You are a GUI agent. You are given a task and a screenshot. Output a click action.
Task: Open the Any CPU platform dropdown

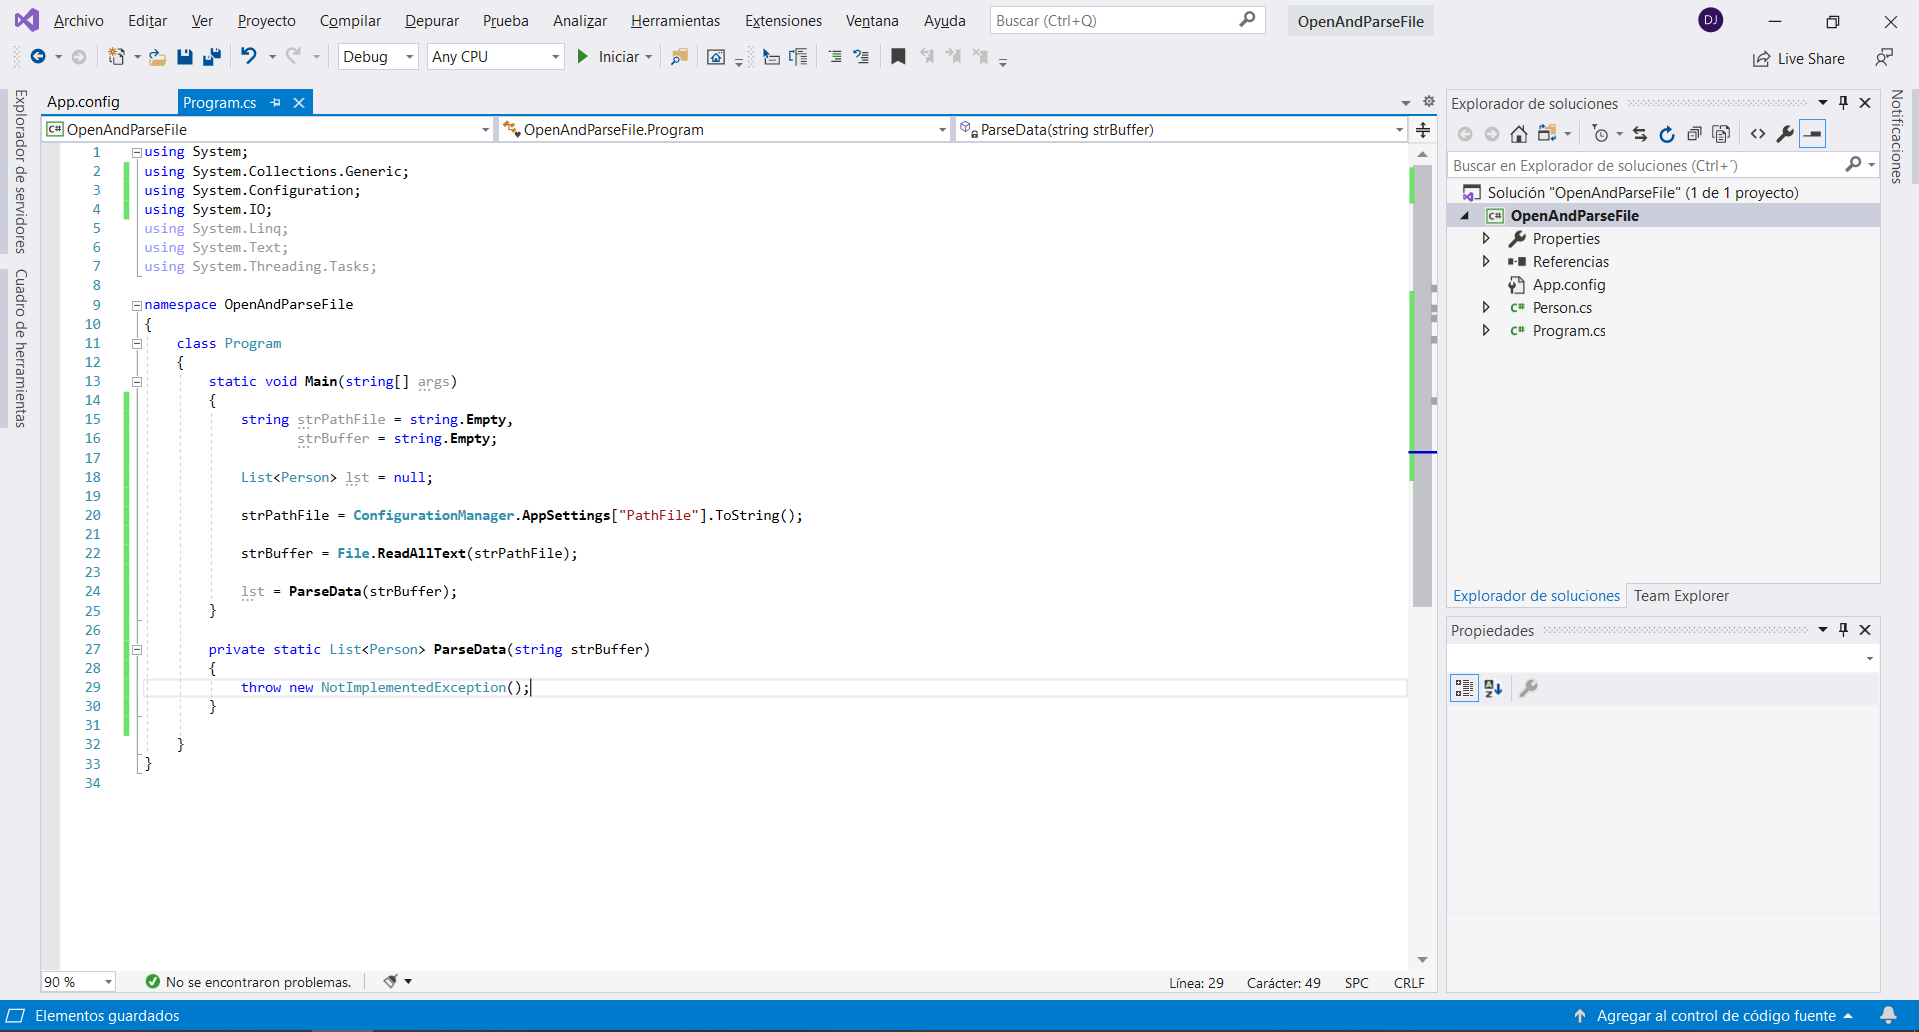click(495, 57)
